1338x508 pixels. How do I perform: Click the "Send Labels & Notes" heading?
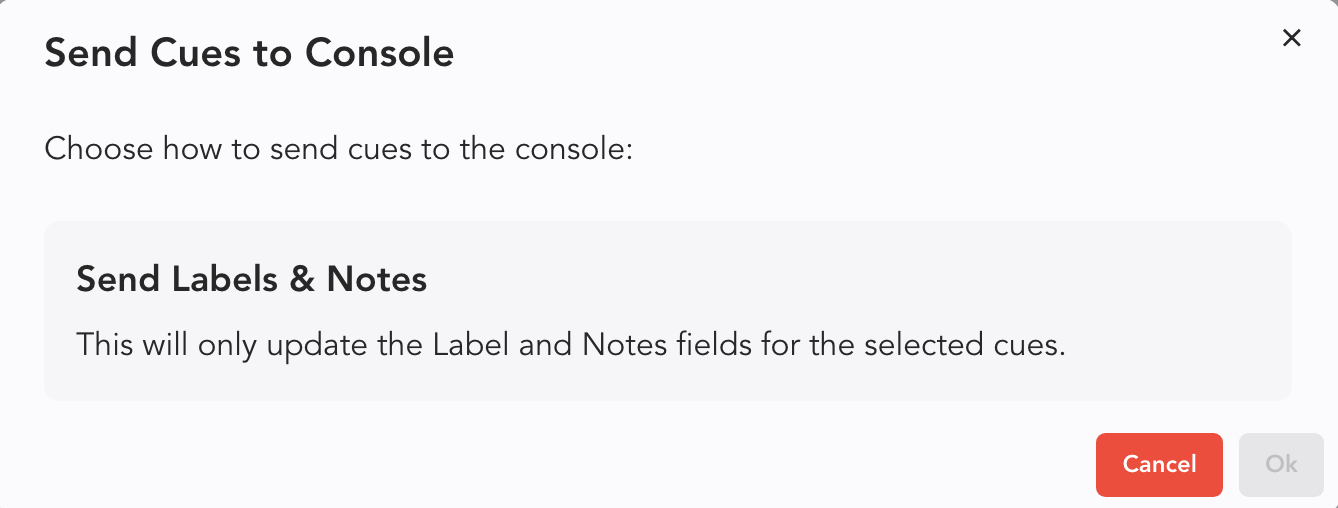click(251, 279)
